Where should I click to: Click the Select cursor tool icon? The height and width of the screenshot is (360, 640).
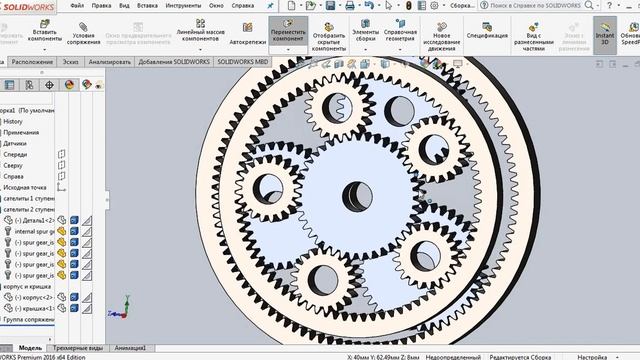tap(389, 6)
